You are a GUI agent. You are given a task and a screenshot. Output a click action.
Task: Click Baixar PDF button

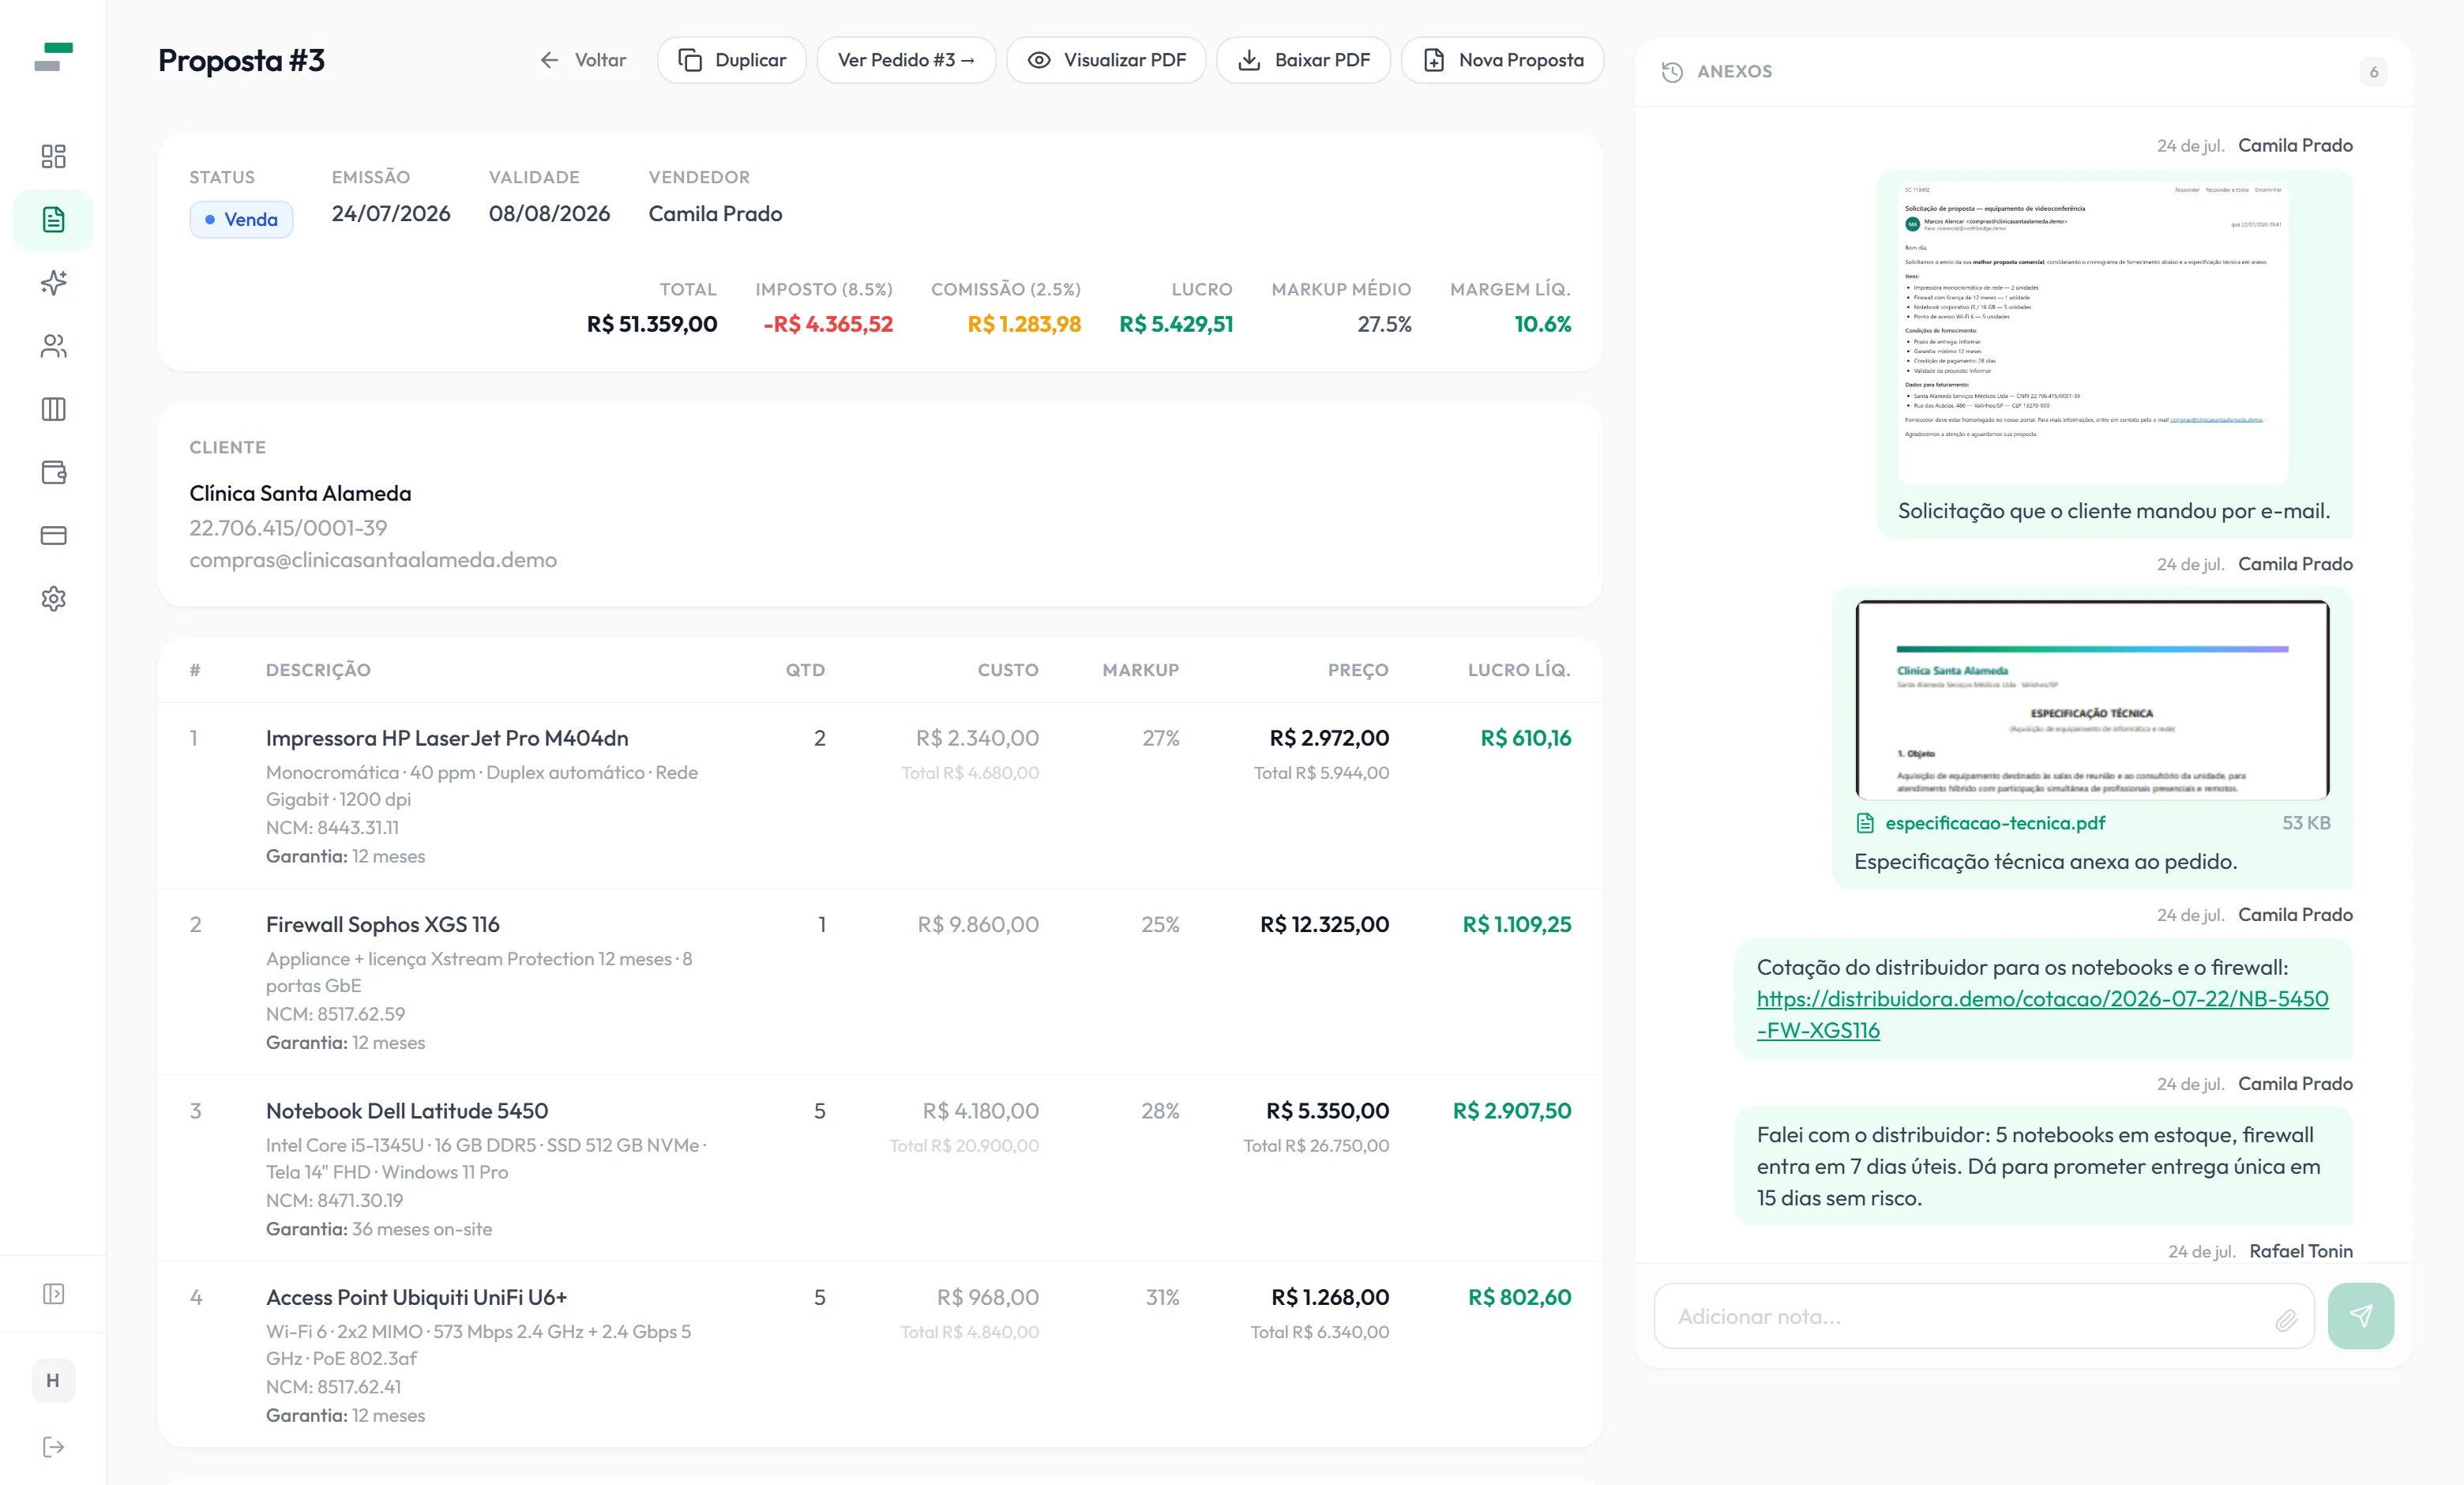(1303, 60)
